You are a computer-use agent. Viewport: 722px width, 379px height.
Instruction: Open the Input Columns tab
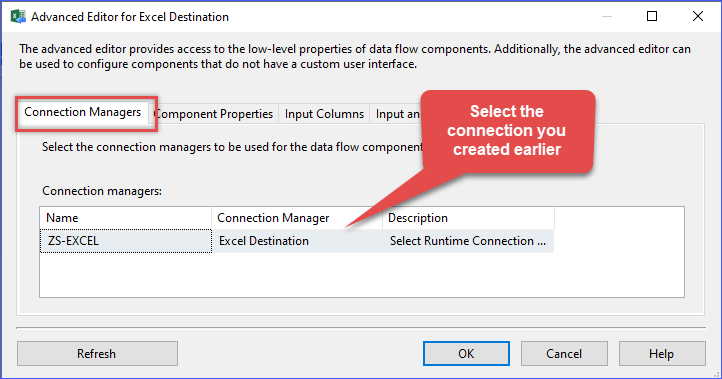coord(324,114)
